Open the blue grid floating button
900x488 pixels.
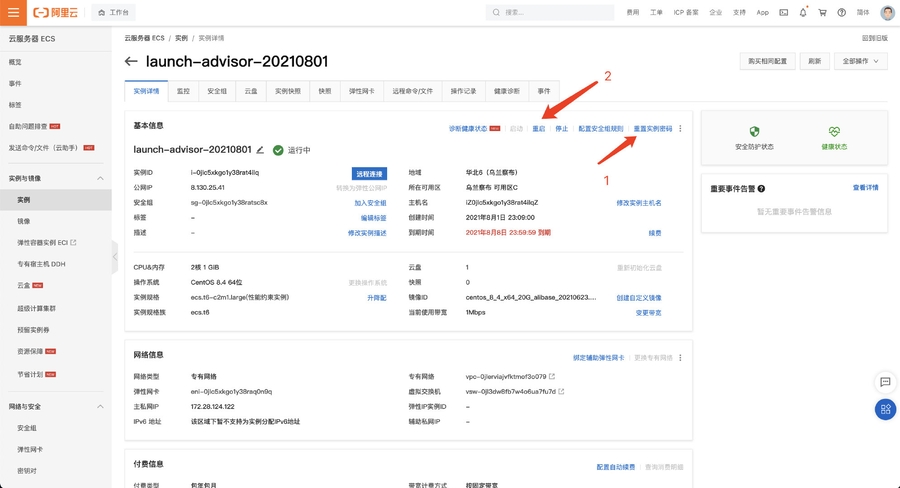pyautogui.click(x=885, y=409)
